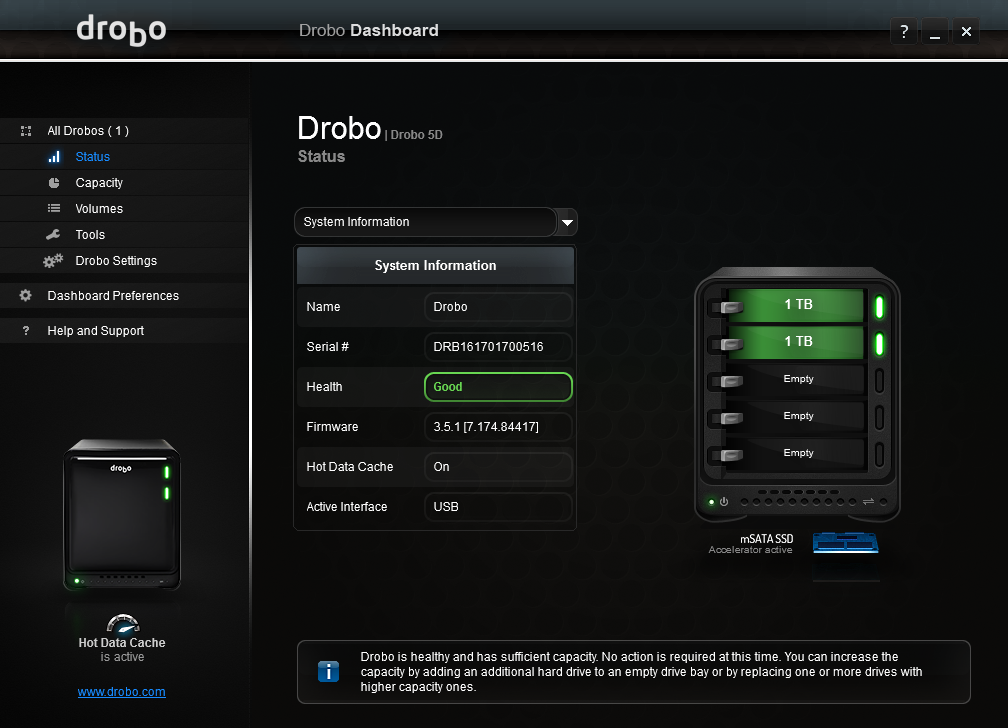Close the Drobo Dashboard window

coord(966,32)
